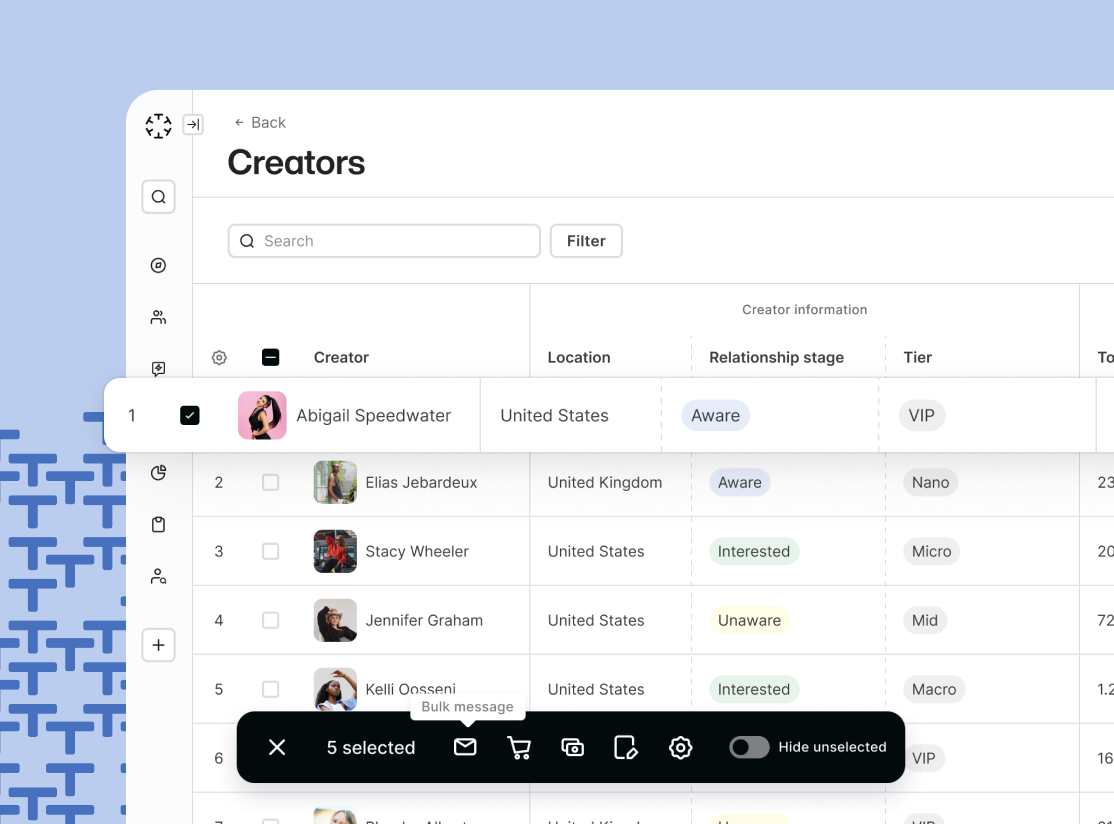Open Elias Jebardeux's Aware stage badge
This screenshot has width=1114, height=824.
[x=740, y=482]
